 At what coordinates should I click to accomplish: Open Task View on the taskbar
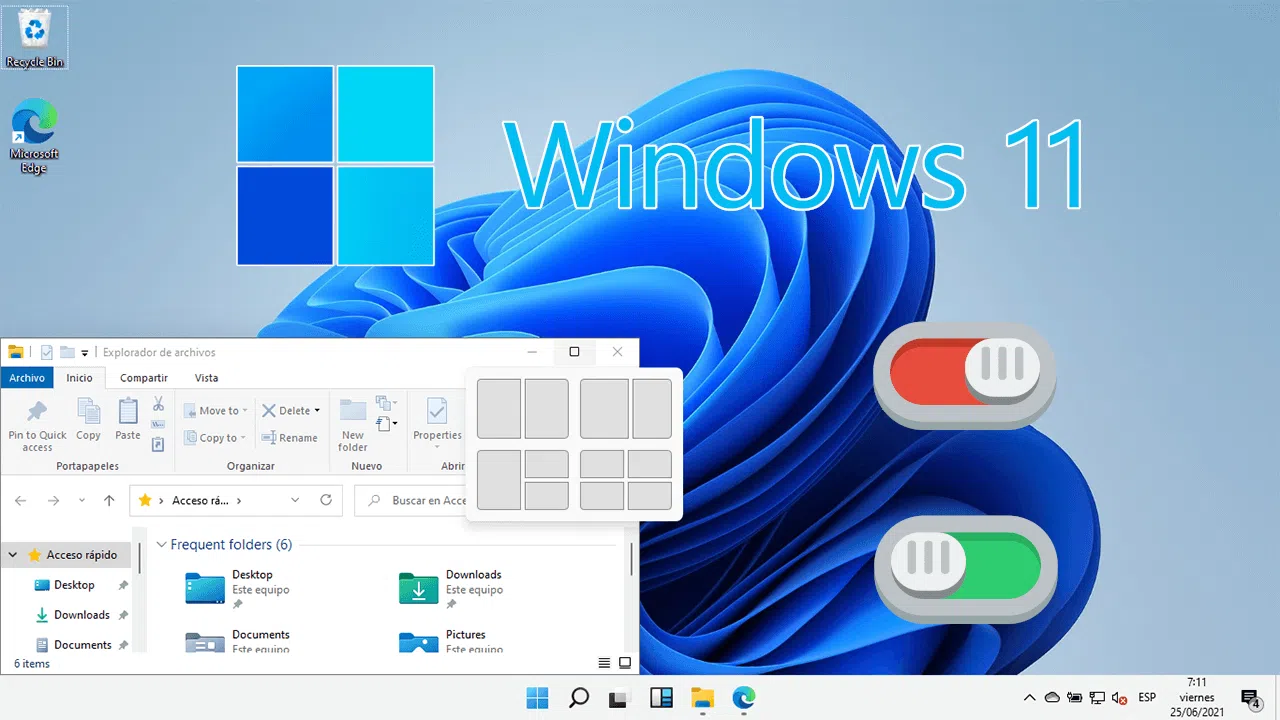[x=619, y=698]
